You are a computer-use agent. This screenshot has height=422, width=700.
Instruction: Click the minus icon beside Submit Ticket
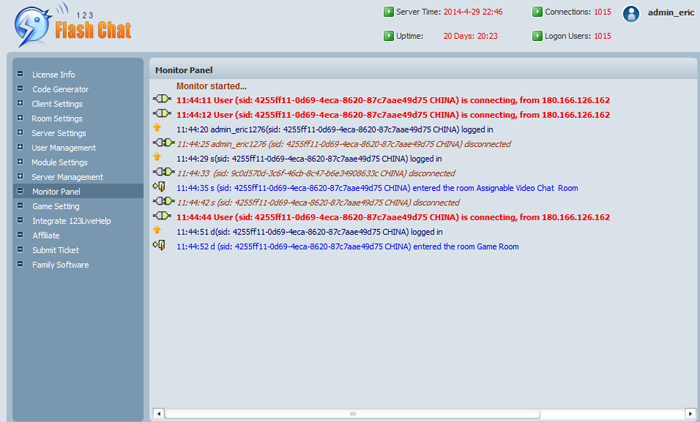click(20, 250)
